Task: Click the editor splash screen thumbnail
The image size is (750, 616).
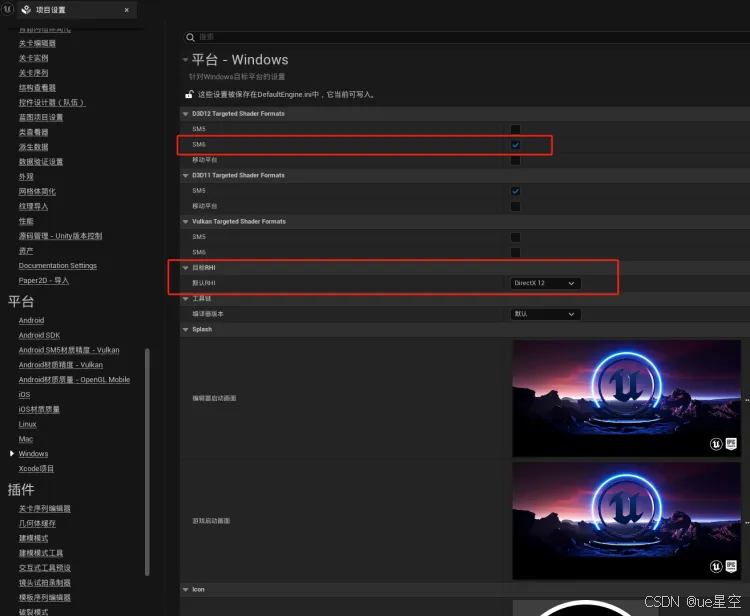Action: (x=627, y=398)
